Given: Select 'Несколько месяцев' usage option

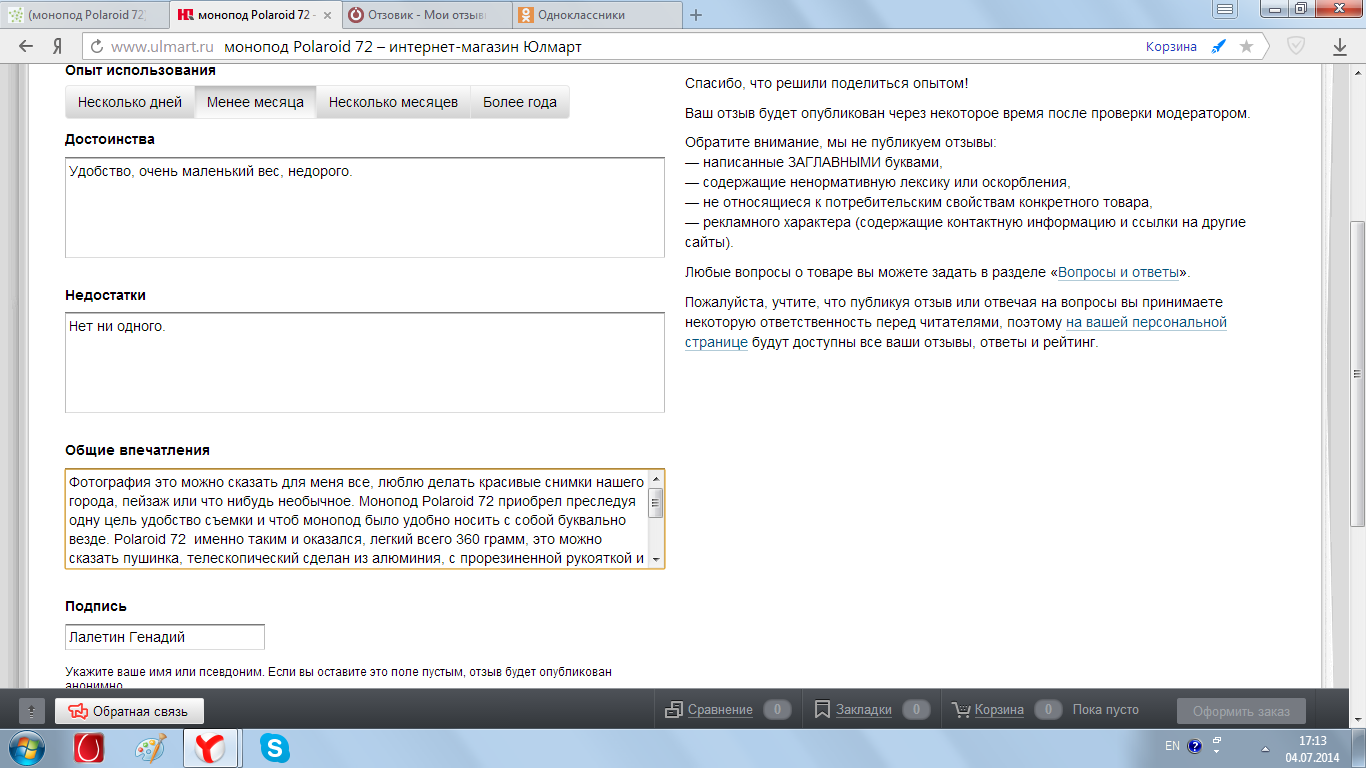Looking at the screenshot, I should click(x=393, y=102).
